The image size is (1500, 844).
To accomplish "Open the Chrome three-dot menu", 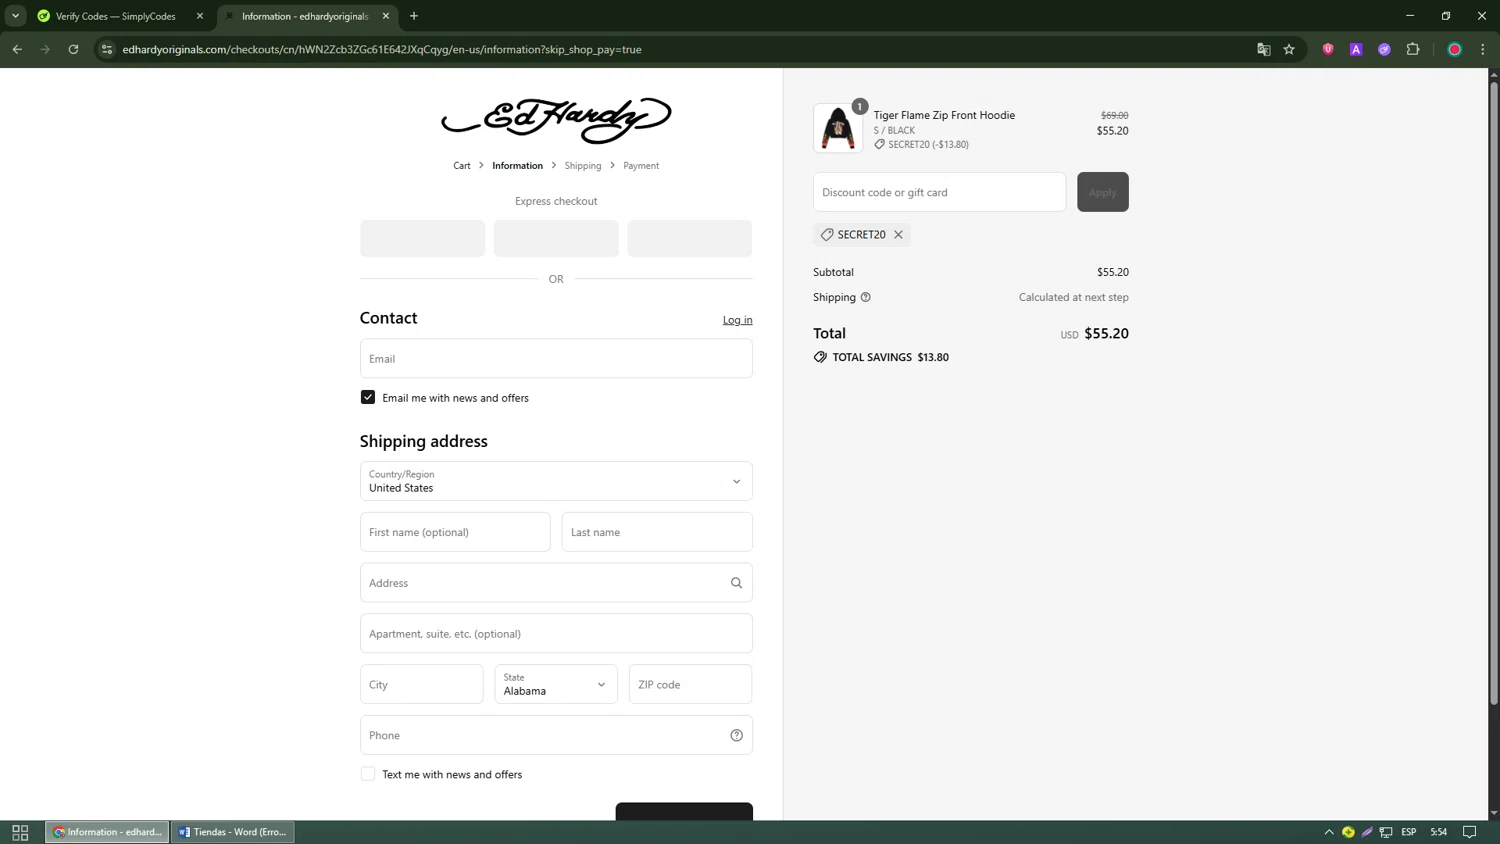I will coord(1483,49).
